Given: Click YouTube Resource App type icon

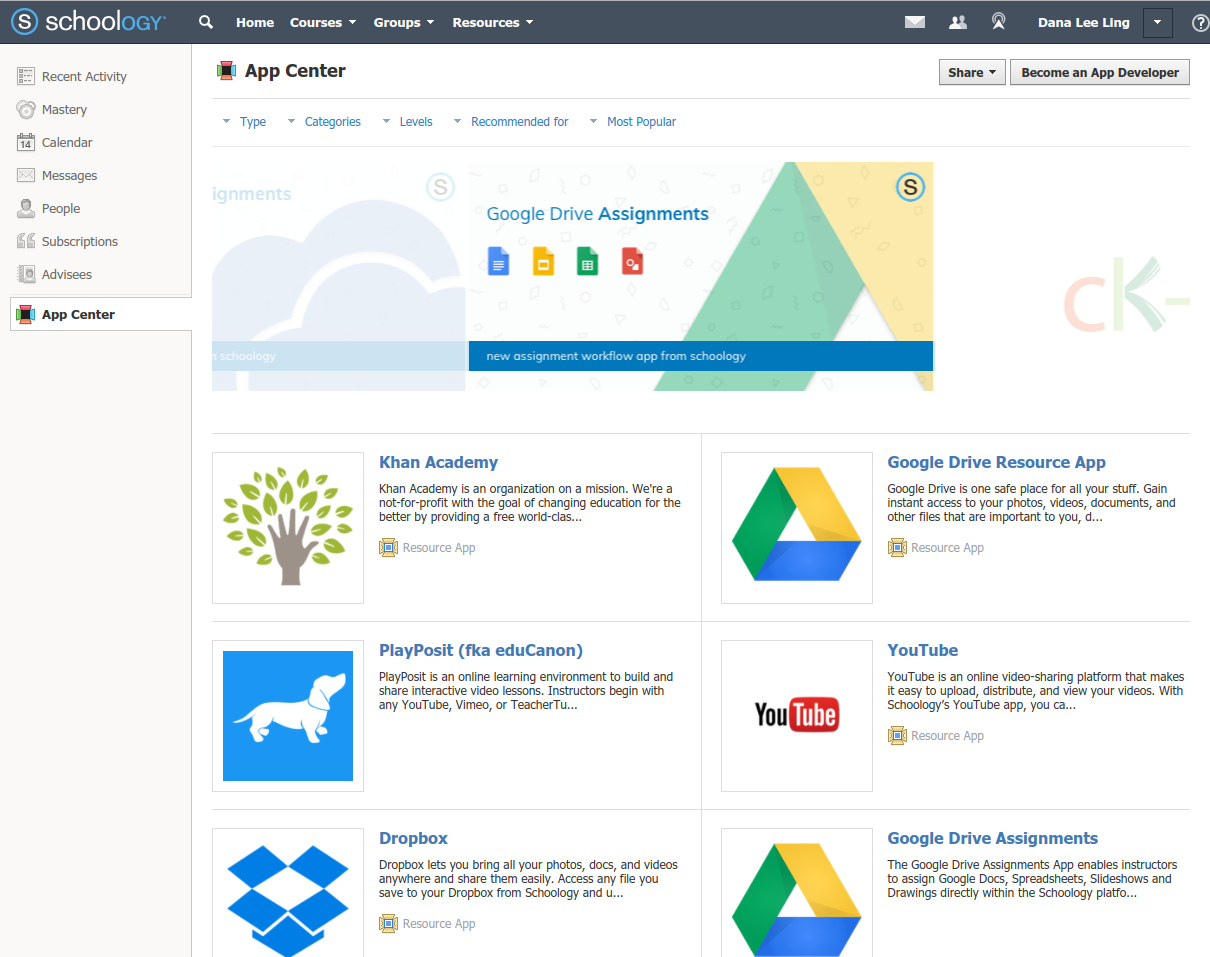Looking at the screenshot, I should click(x=897, y=735).
